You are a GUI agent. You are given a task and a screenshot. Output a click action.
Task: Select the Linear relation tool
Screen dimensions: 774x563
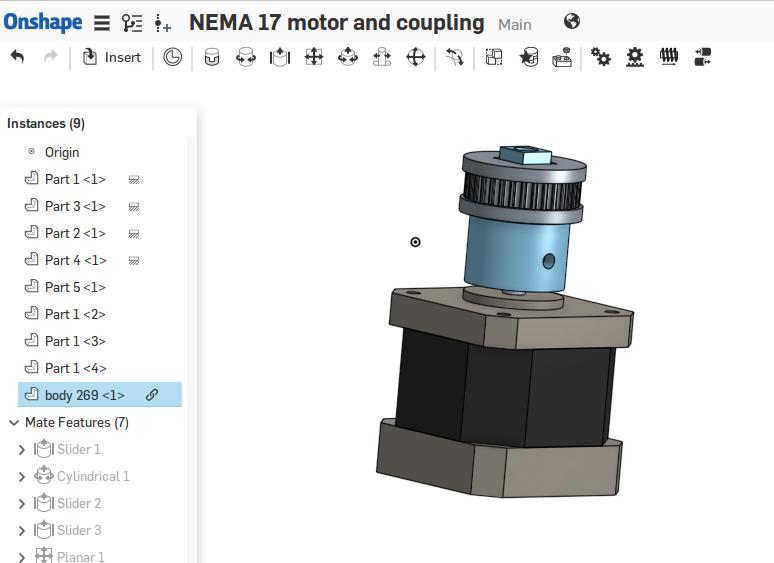tap(702, 57)
